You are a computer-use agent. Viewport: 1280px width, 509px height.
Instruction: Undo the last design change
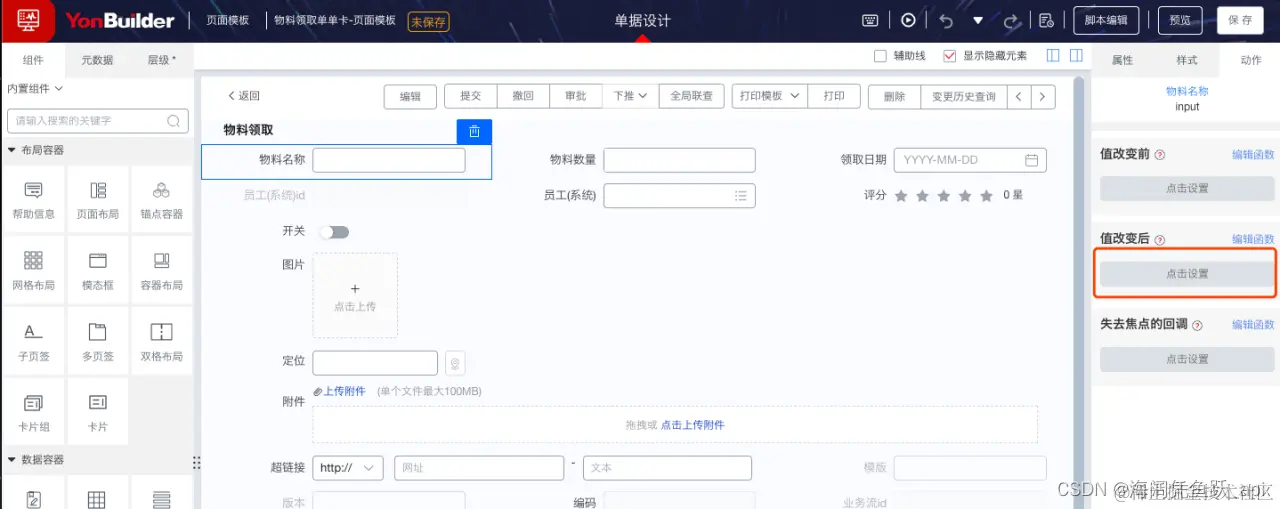pyautogui.click(x=946, y=20)
